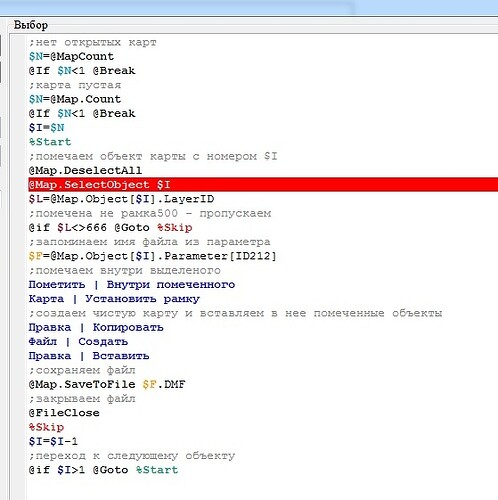498x500 pixels.
Task: Click the final @Goto %Start loop line
Action: (103, 470)
